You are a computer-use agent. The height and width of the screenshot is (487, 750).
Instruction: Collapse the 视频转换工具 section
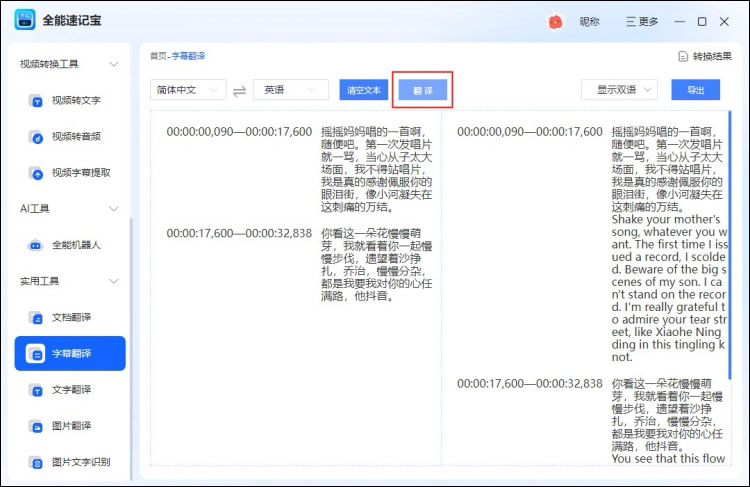[x=113, y=64]
